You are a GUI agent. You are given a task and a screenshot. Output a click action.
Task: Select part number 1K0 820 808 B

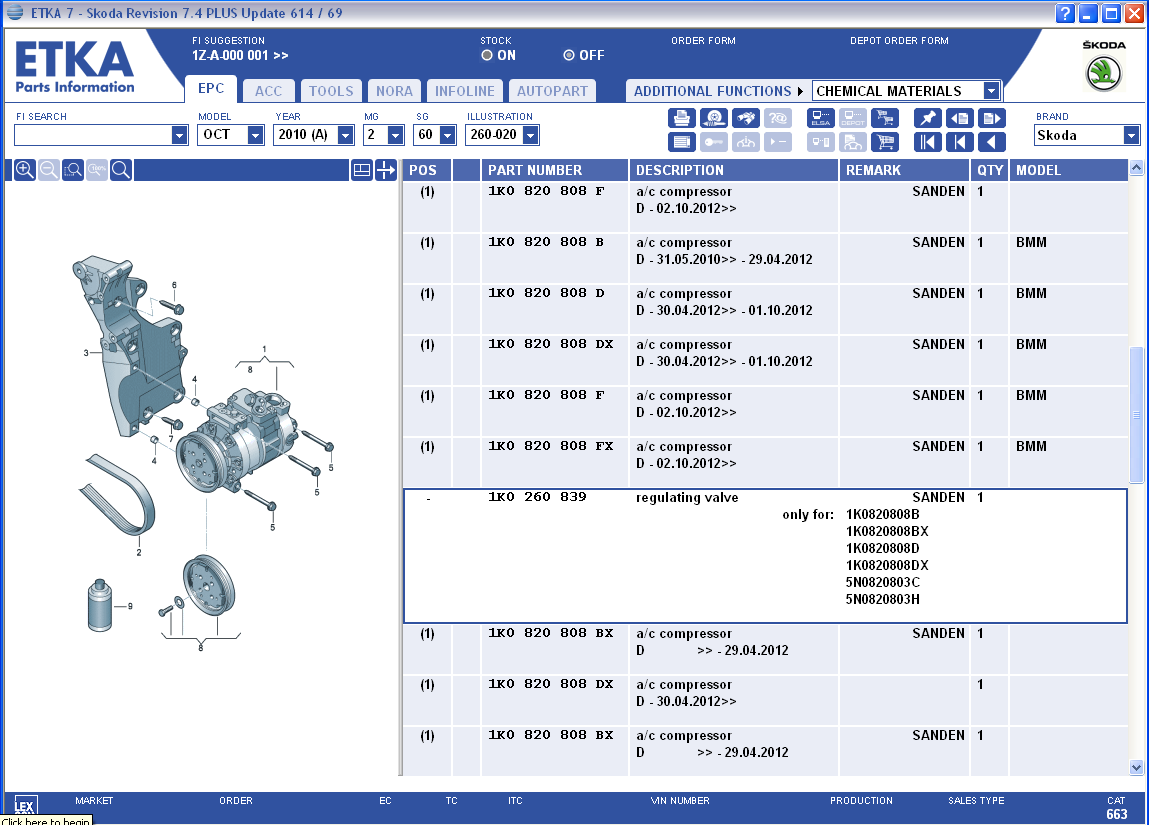(546, 242)
